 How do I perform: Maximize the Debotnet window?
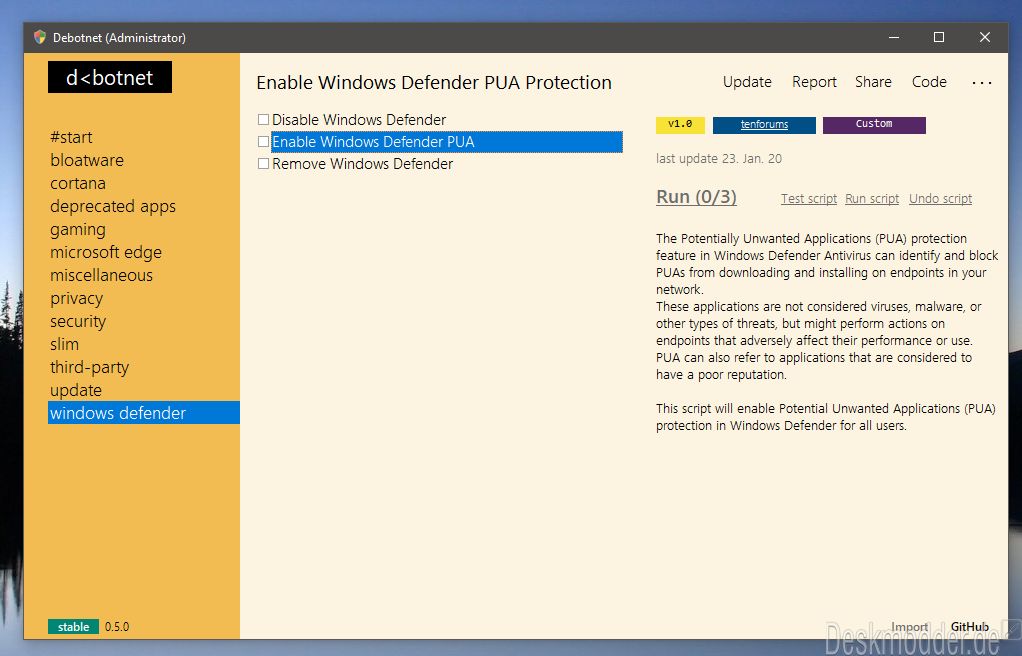click(x=939, y=37)
